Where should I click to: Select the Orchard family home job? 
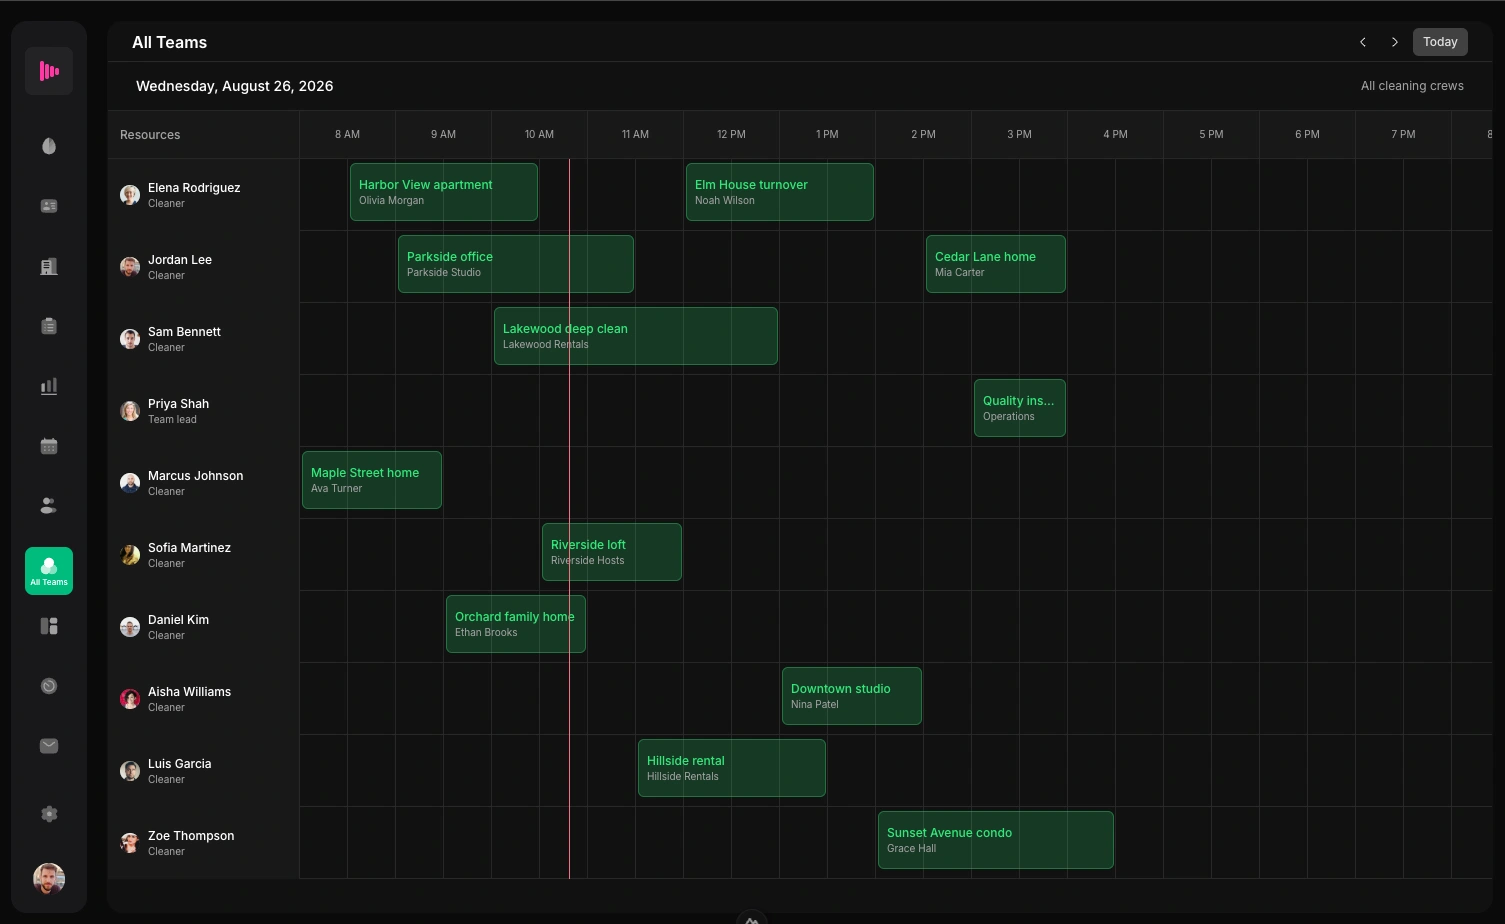(x=516, y=624)
